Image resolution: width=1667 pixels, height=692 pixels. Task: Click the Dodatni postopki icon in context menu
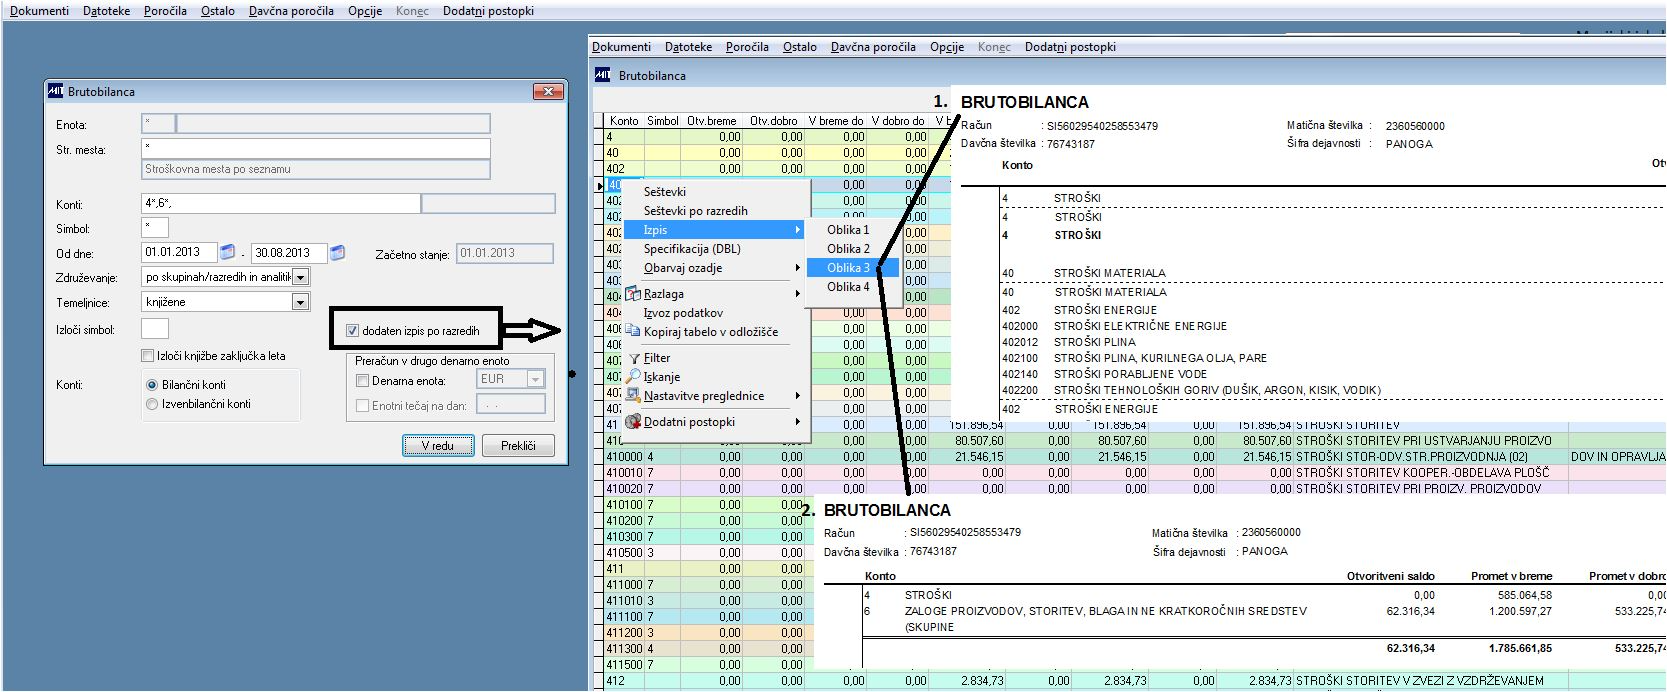[633, 422]
